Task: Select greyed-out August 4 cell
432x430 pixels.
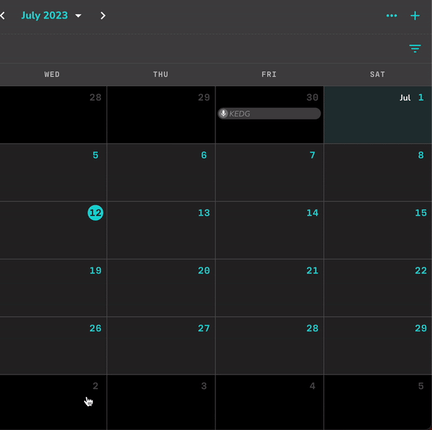Action: point(269,402)
